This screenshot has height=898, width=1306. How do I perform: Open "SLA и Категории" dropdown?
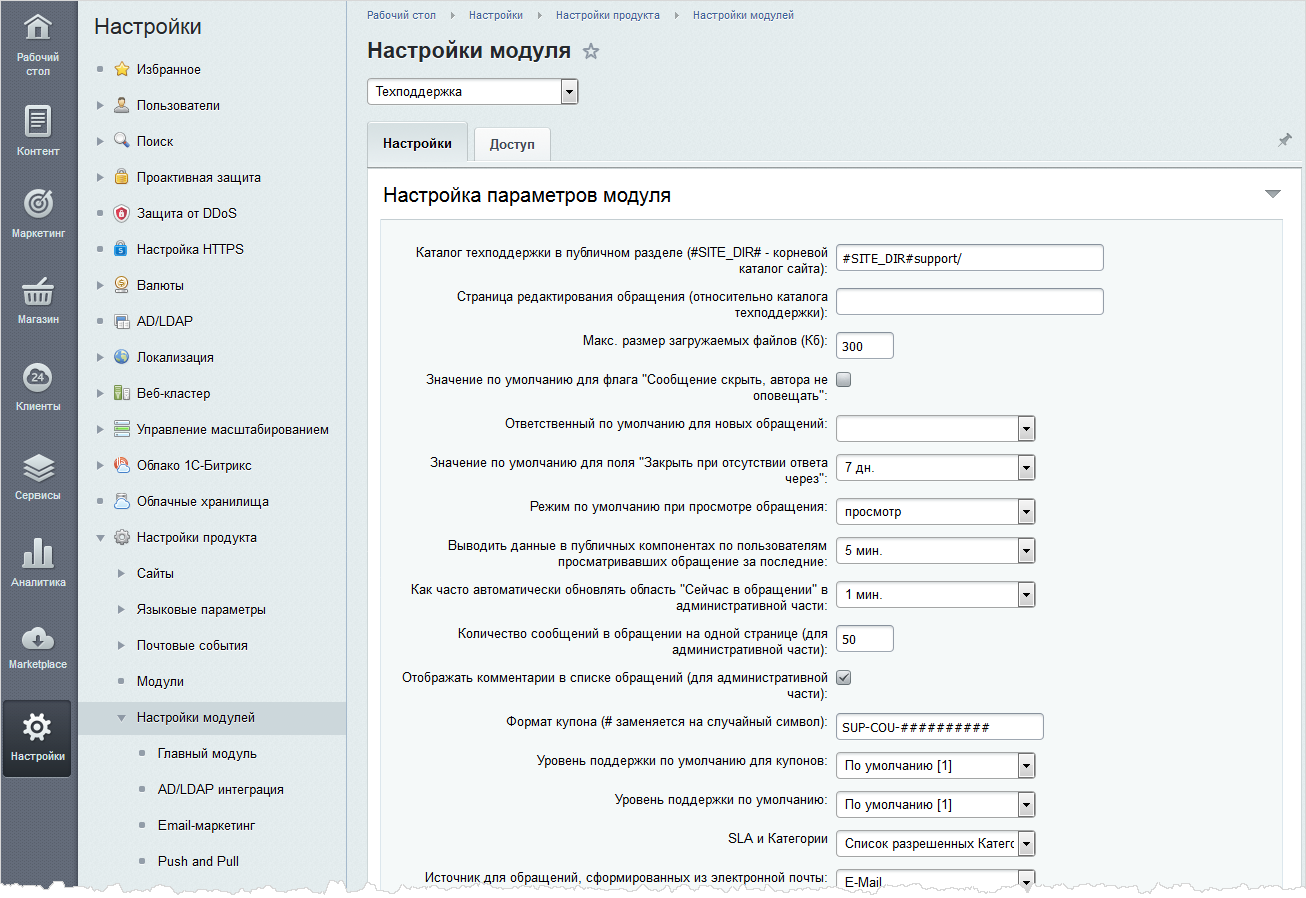point(935,843)
